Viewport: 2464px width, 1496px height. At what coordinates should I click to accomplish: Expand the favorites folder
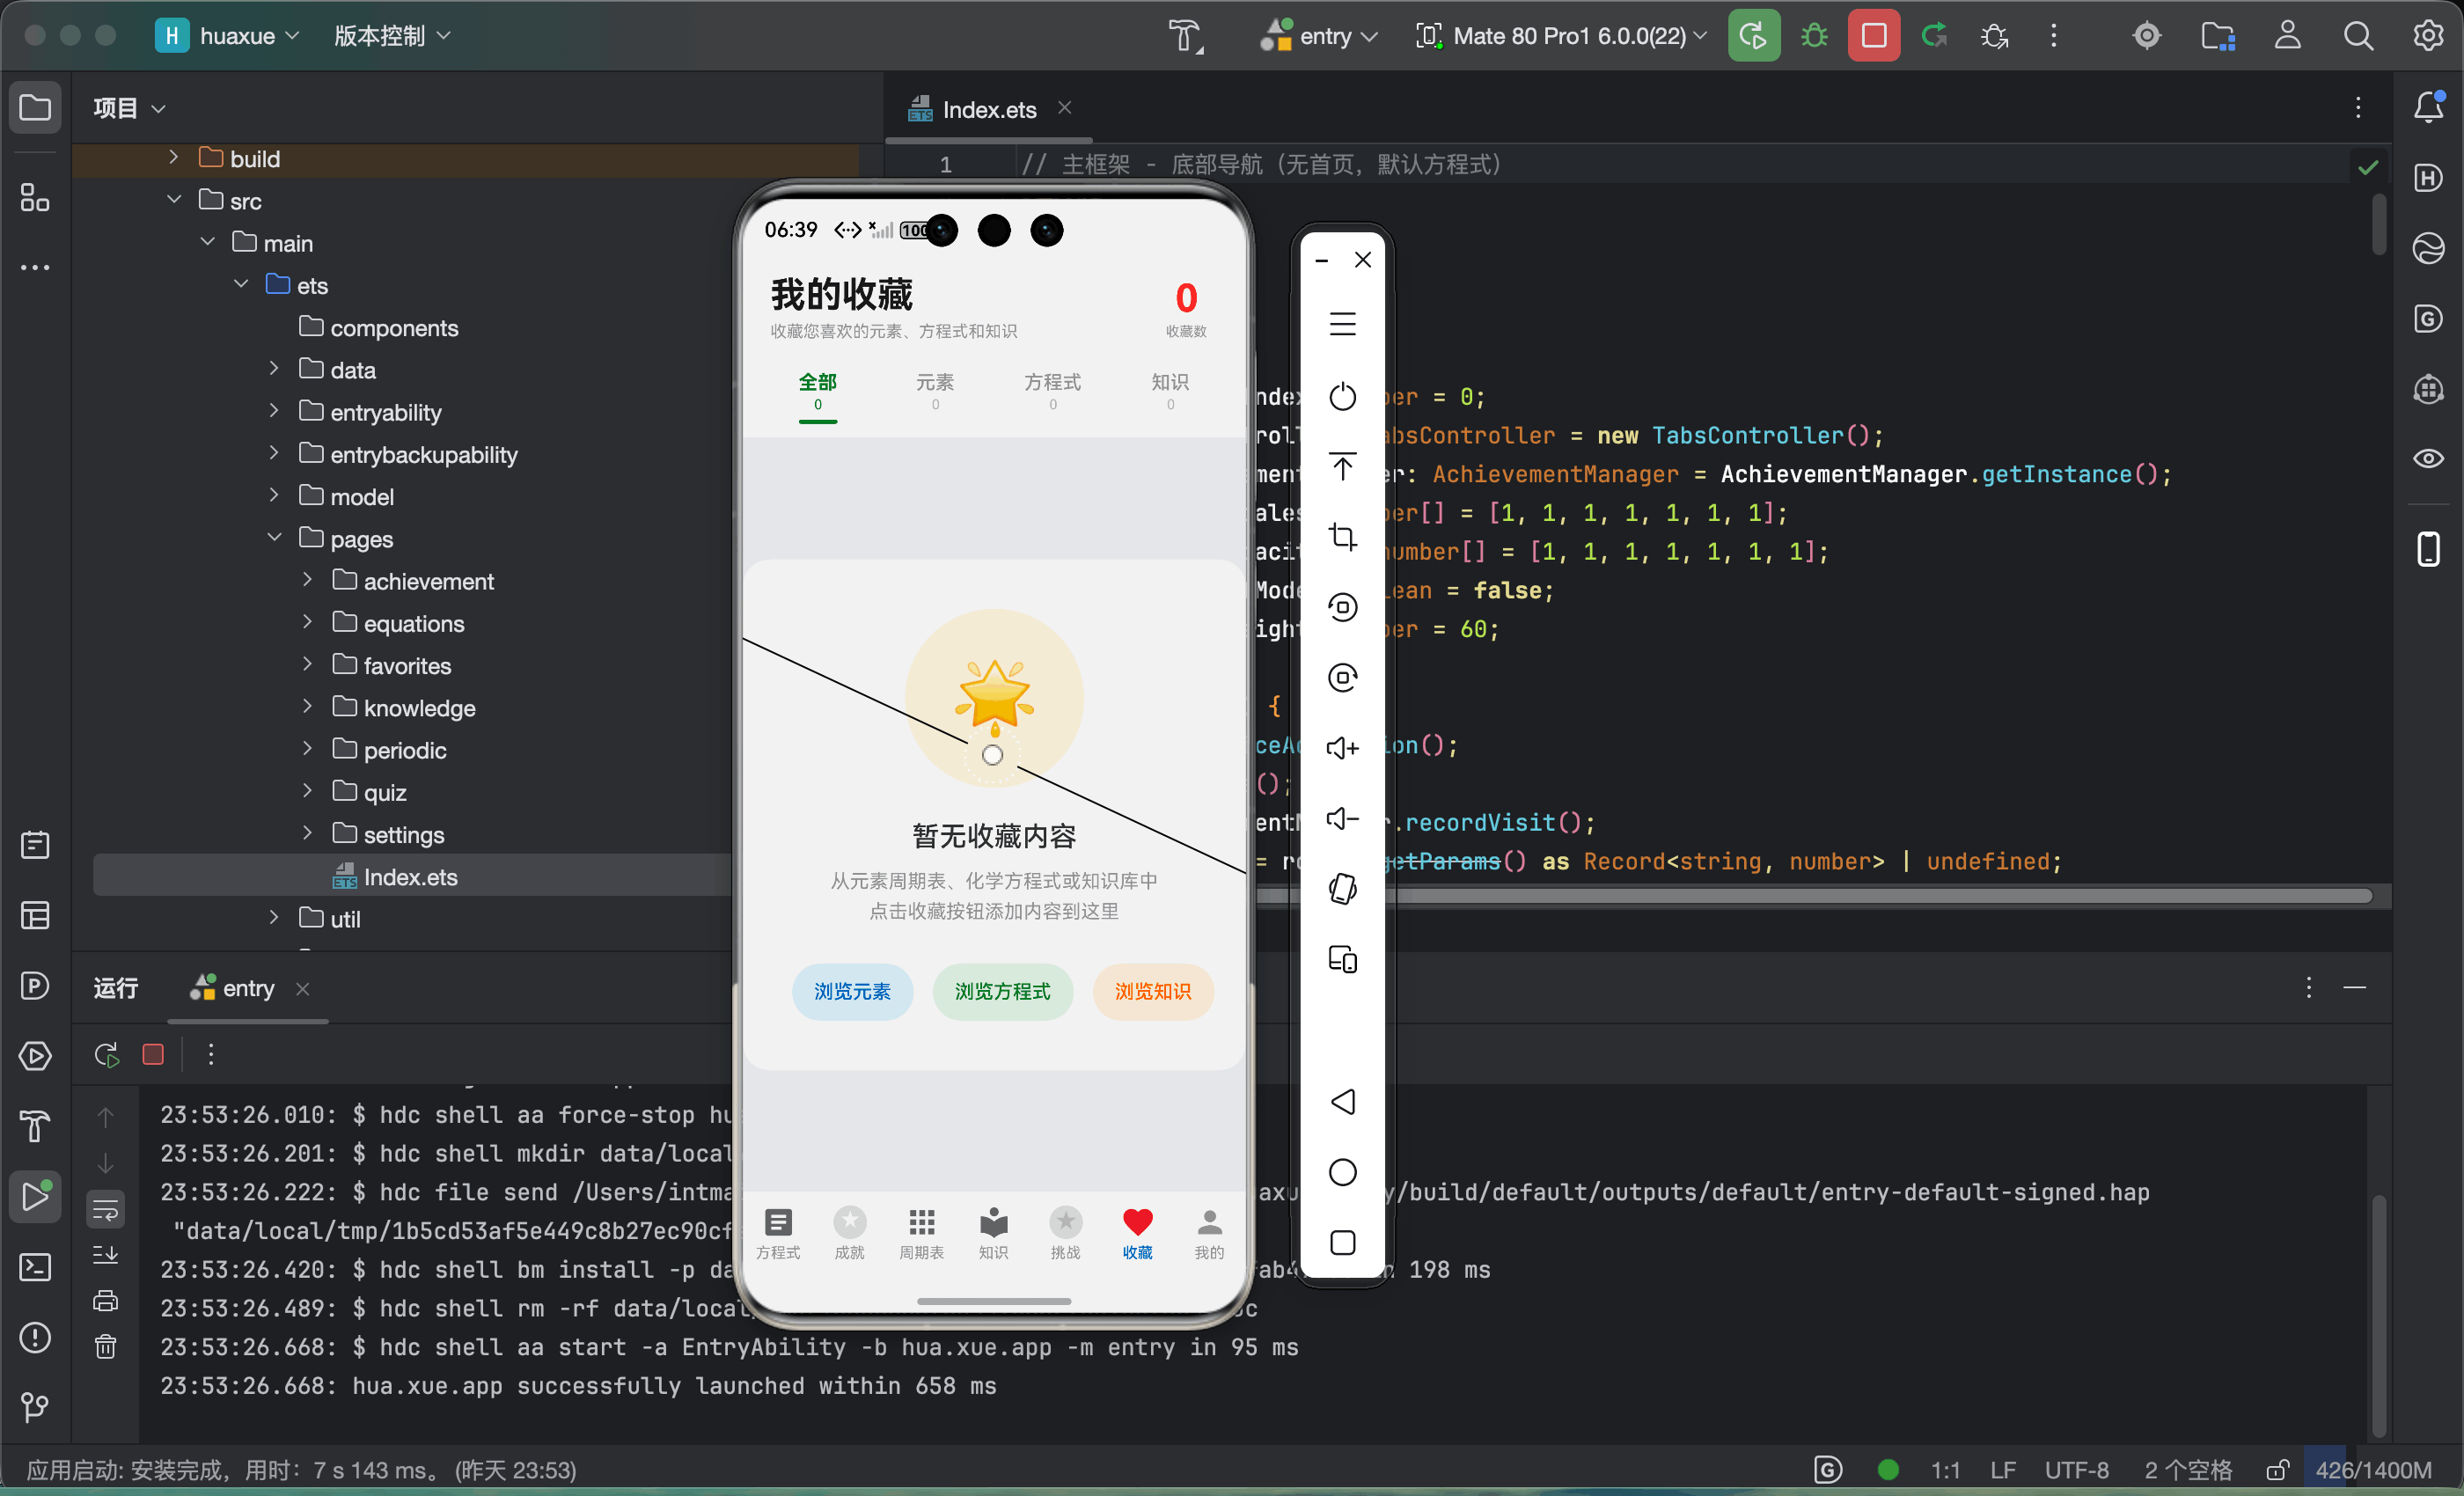point(308,665)
